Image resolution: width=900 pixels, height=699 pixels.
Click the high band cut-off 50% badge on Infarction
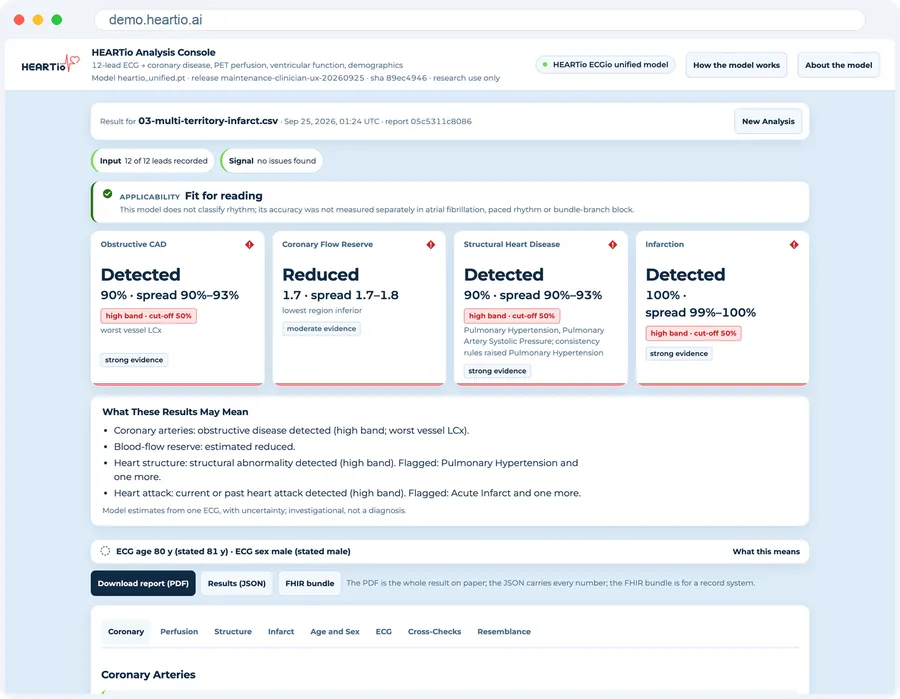(693, 333)
